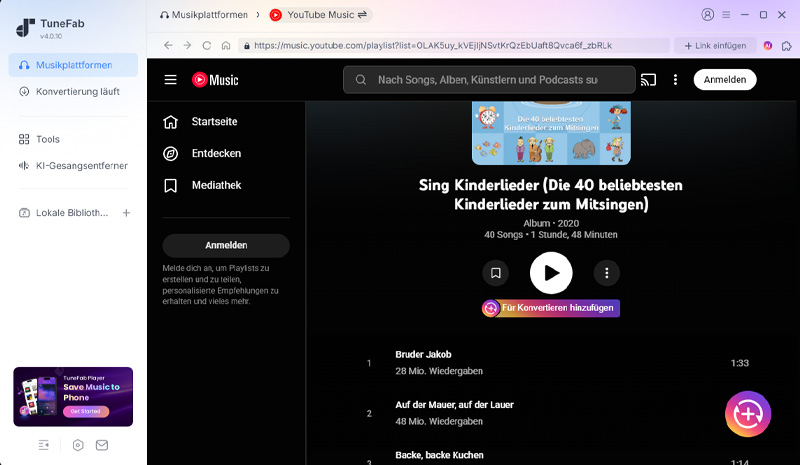Open the YouTube Music hamburger guide menu
This screenshot has height=465, width=800.
(170, 80)
